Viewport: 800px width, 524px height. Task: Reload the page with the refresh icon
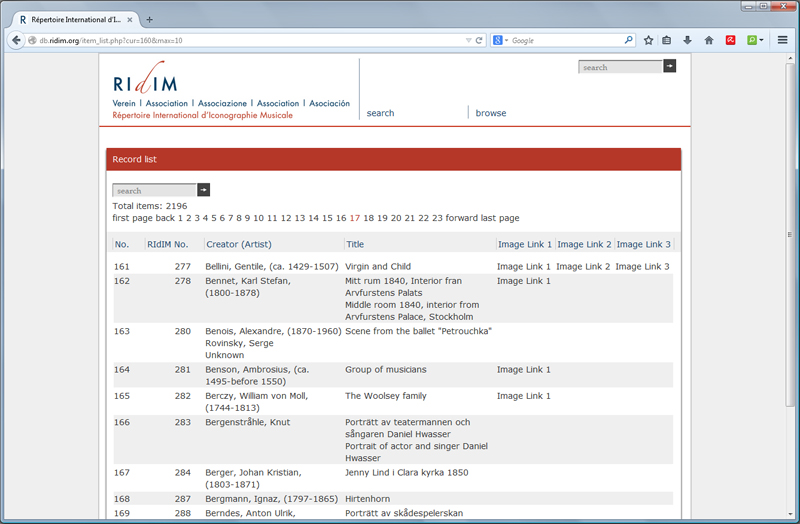(480, 40)
